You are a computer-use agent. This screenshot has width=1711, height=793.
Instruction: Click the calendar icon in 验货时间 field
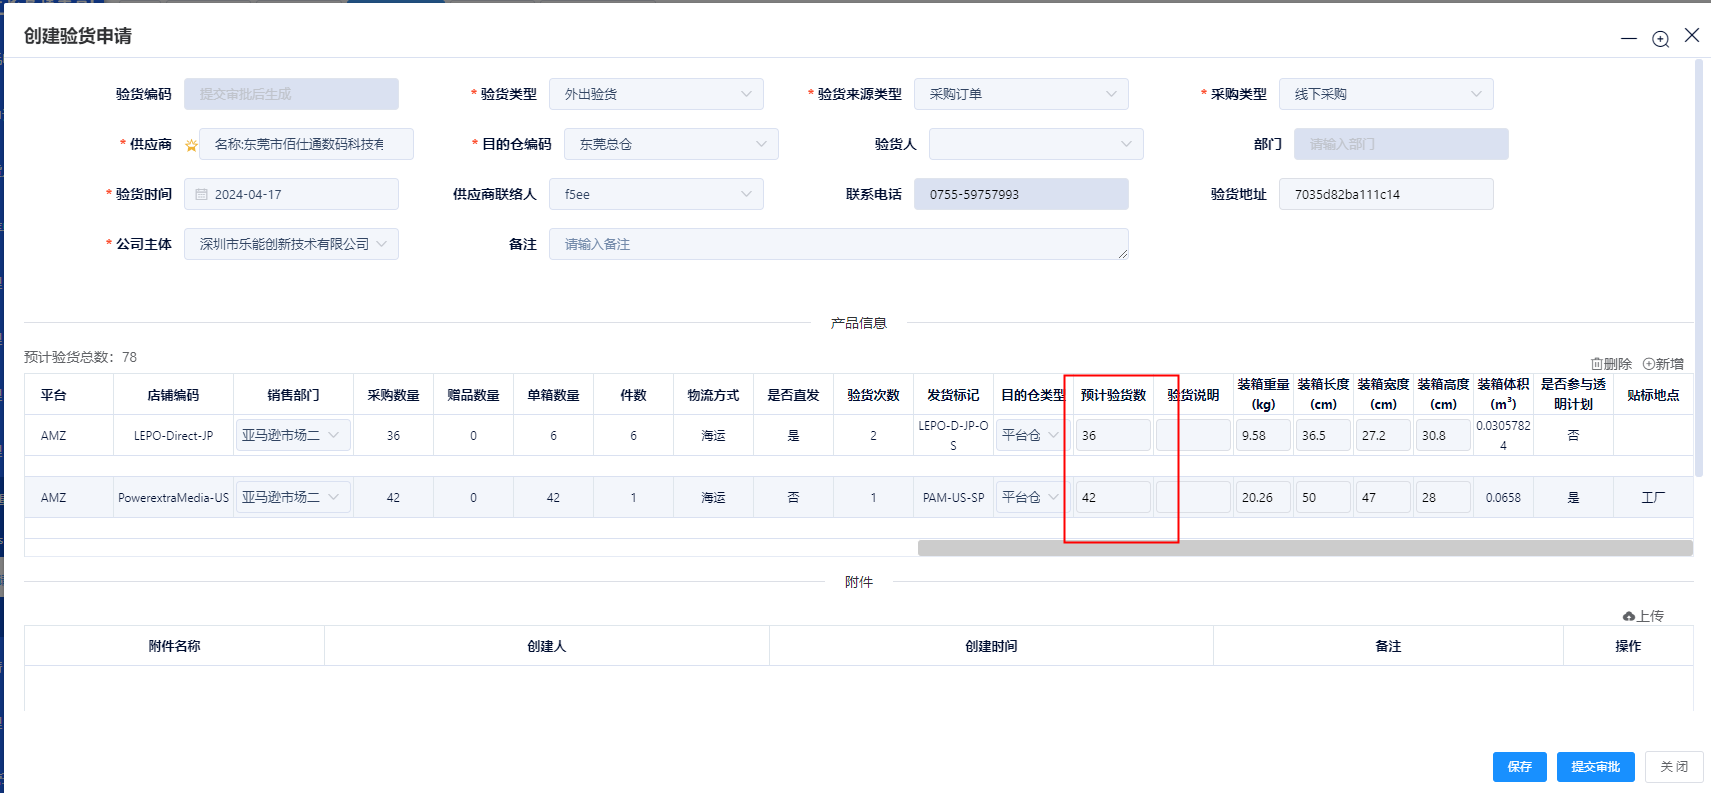pyautogui.click(x=201, y=194)
